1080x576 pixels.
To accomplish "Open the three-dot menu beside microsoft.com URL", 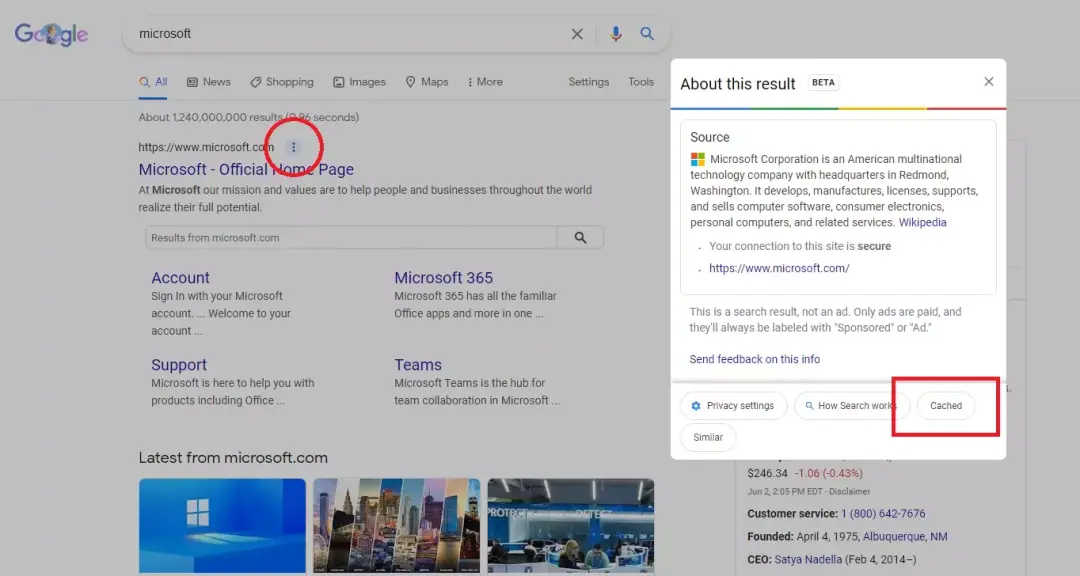I will pos(293,147).
